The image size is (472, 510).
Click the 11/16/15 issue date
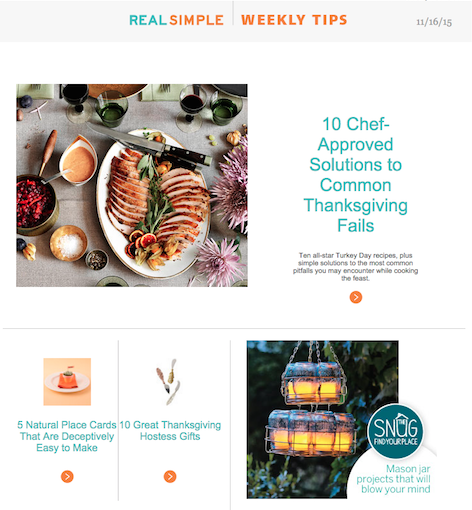[434, 22]
